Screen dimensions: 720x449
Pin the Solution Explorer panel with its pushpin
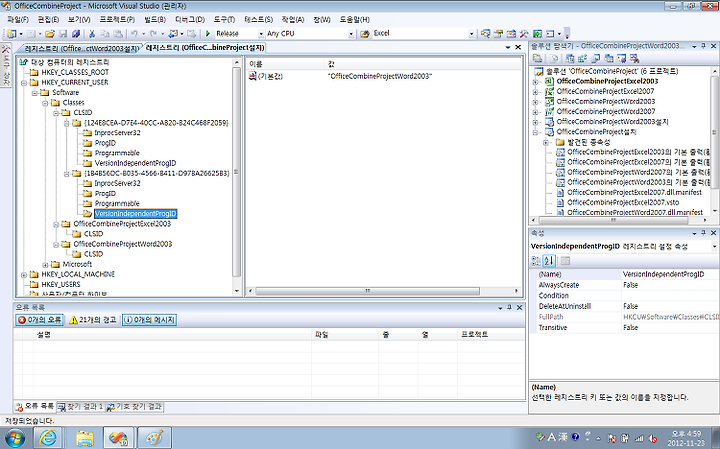click(703, 46)
